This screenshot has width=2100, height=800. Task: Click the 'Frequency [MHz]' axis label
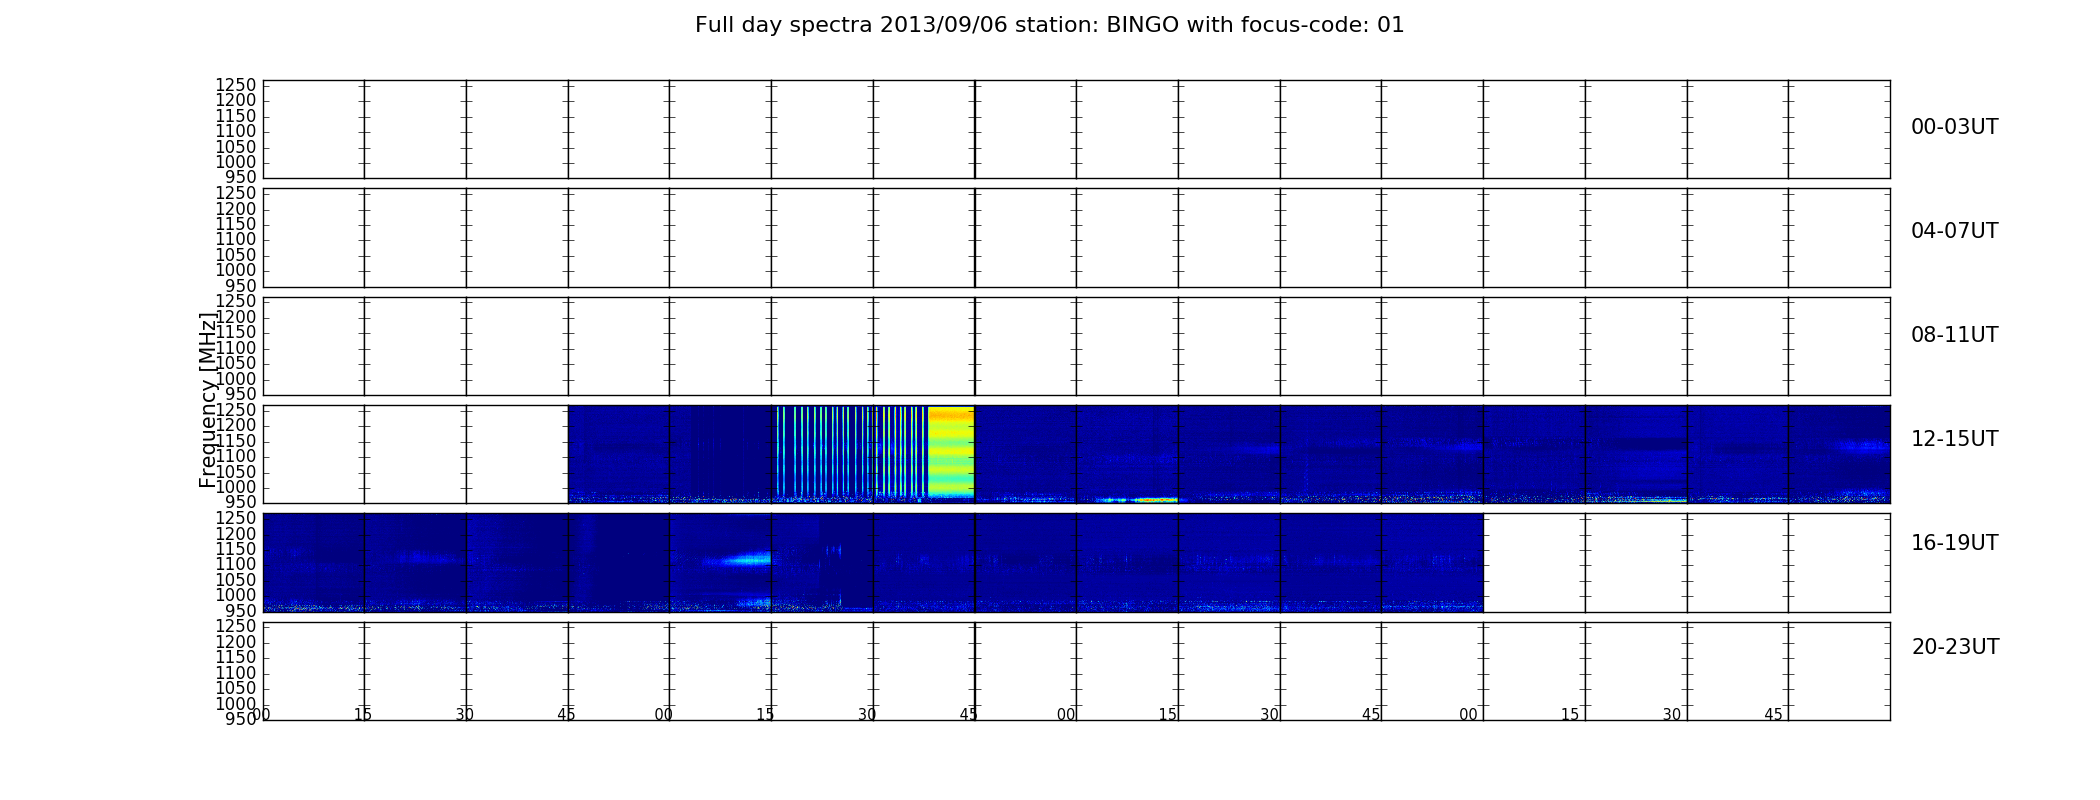pyautogui.click(x=208, y=400)
